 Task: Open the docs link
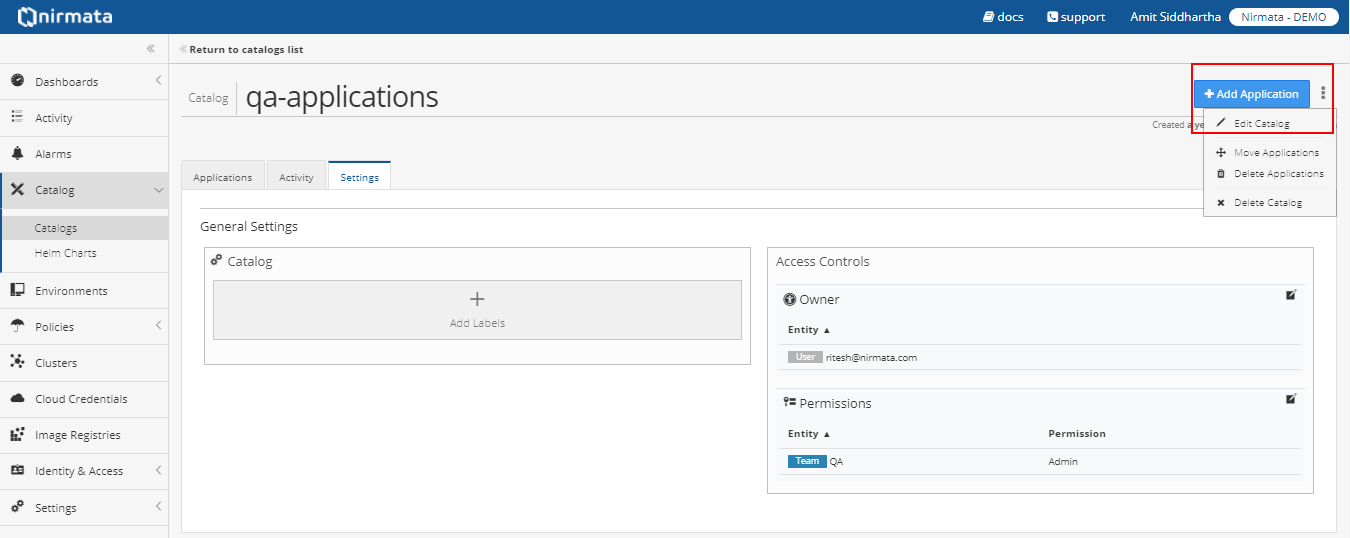[x=1003, y=17]
